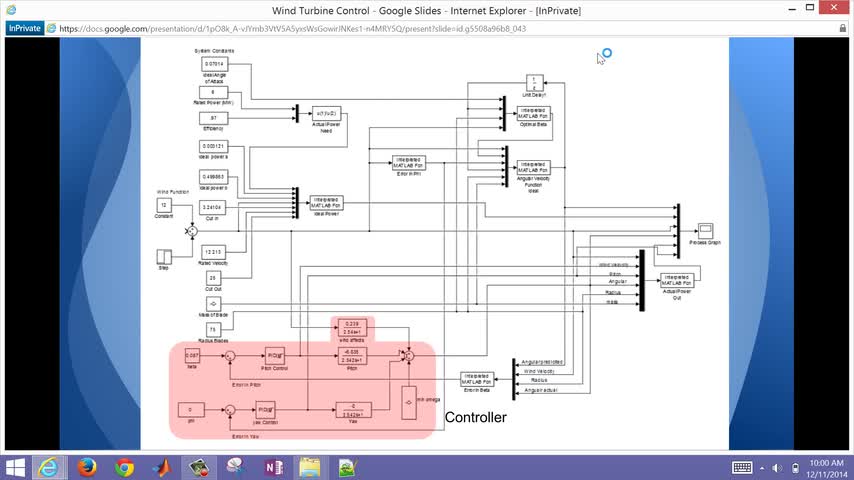This screenshot has width=854, height=480.
Task: Click the InPrivate badge in address bar
Action: point(25,28)
